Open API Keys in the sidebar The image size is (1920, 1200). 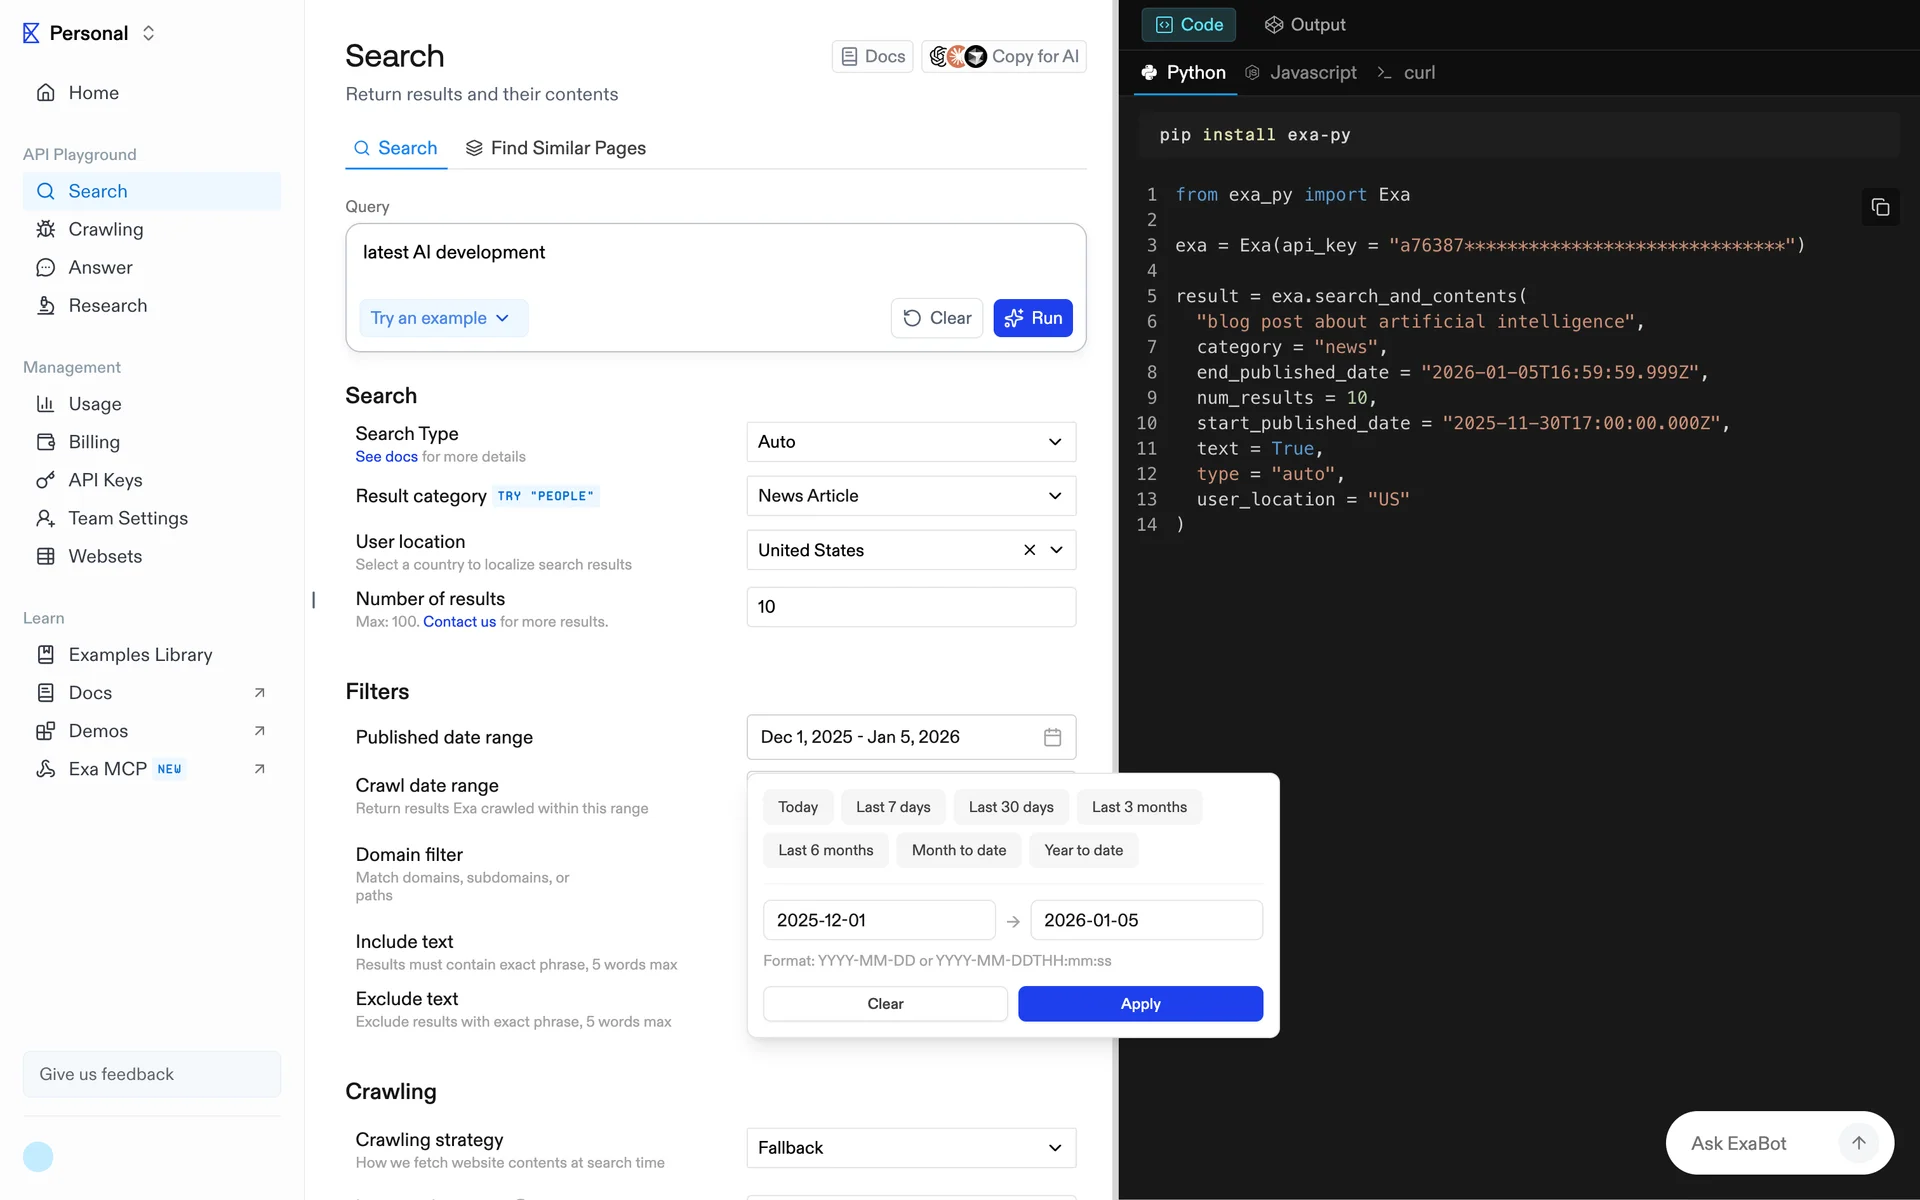click(x=105, y=480)
